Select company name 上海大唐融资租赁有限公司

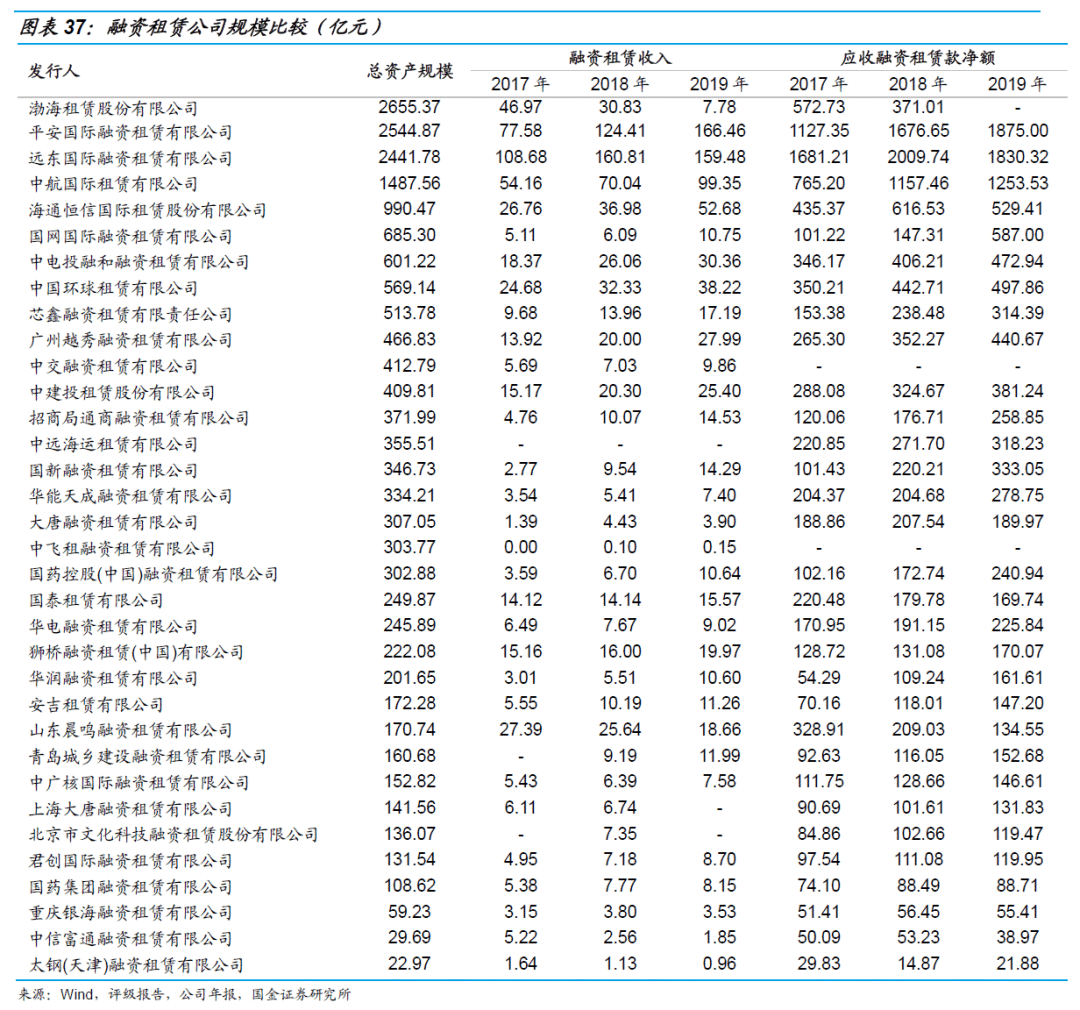click(130, 809)
